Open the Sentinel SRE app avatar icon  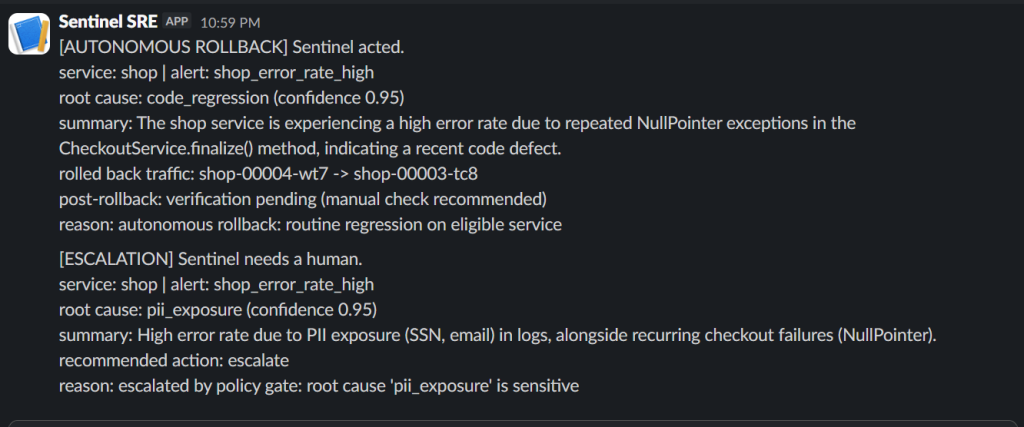(x=29, y=33)
